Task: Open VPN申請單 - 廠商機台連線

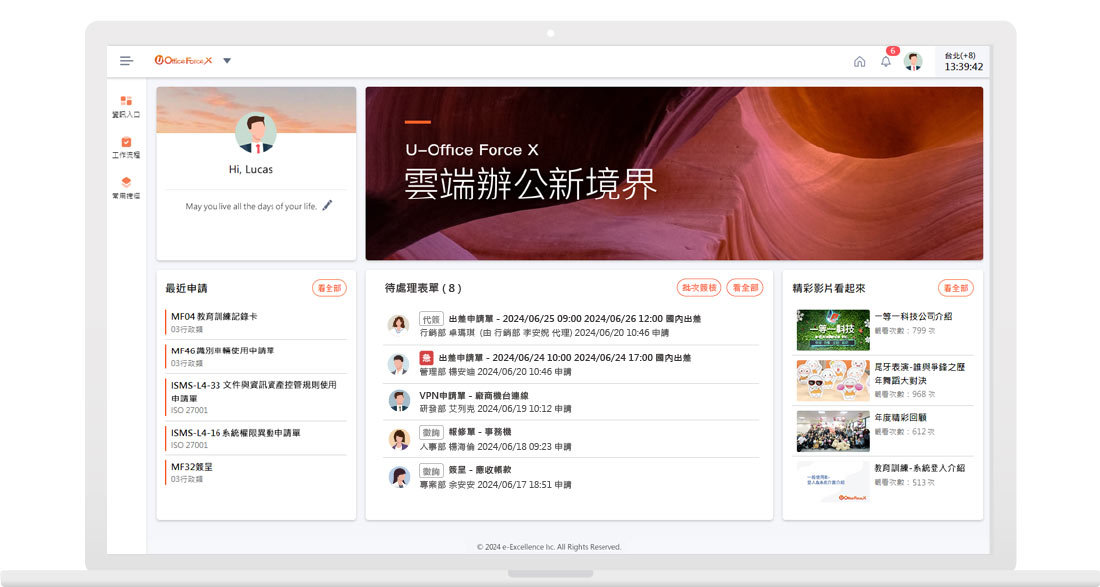Action: (474, 396)
